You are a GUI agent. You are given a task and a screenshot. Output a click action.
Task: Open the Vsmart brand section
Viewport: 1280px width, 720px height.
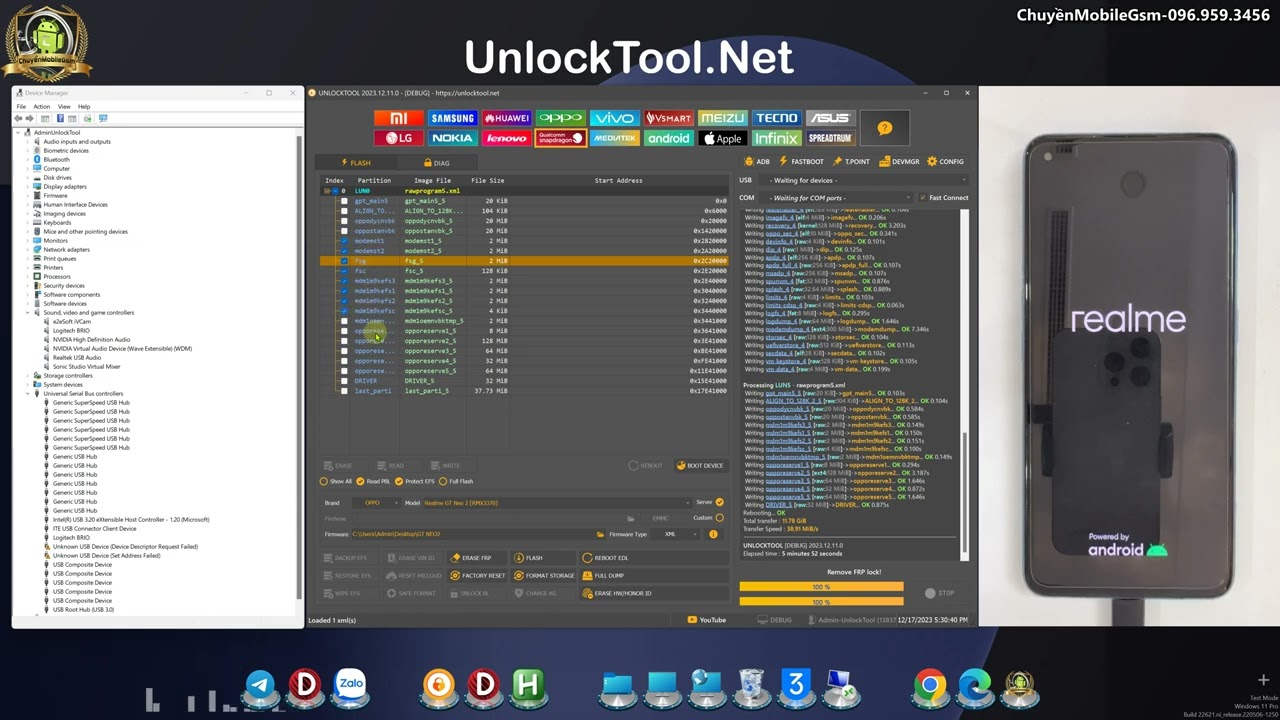(668, 118)
